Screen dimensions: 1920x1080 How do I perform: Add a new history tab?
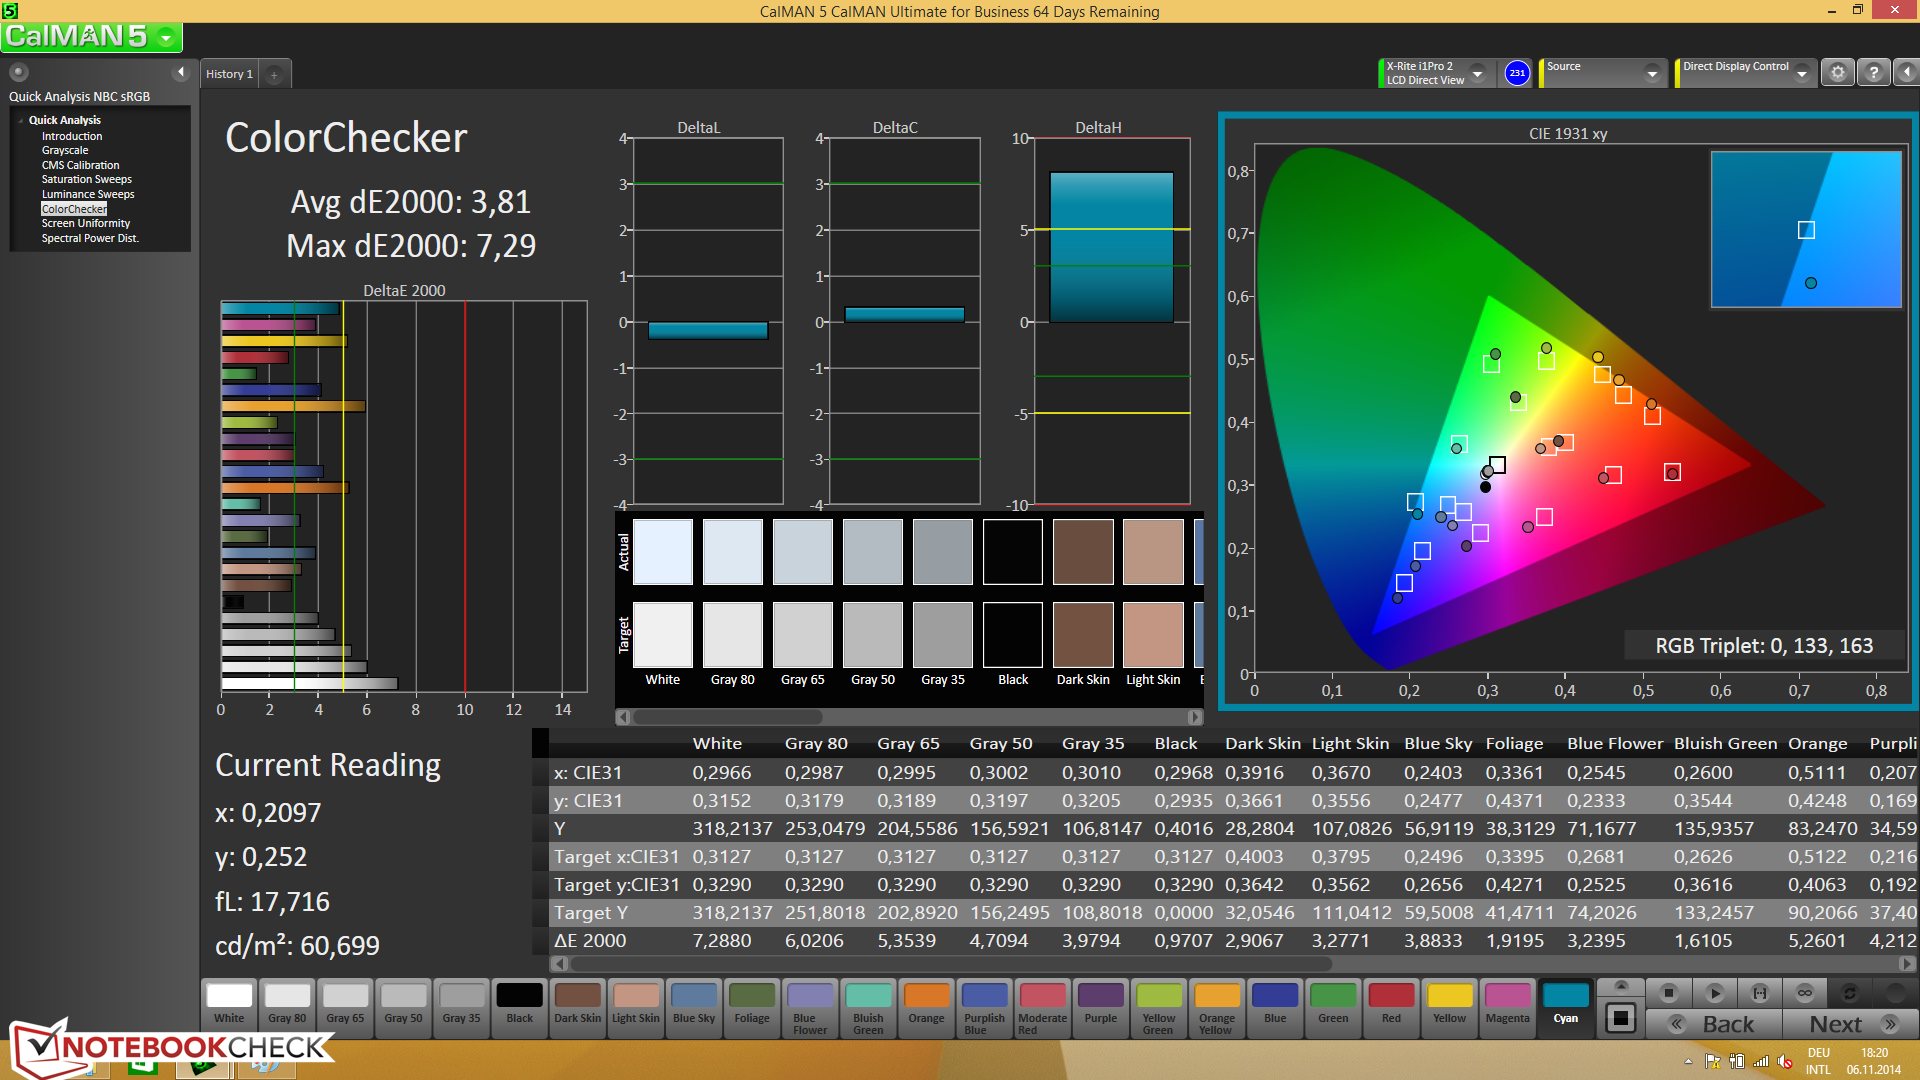point(274,74)
